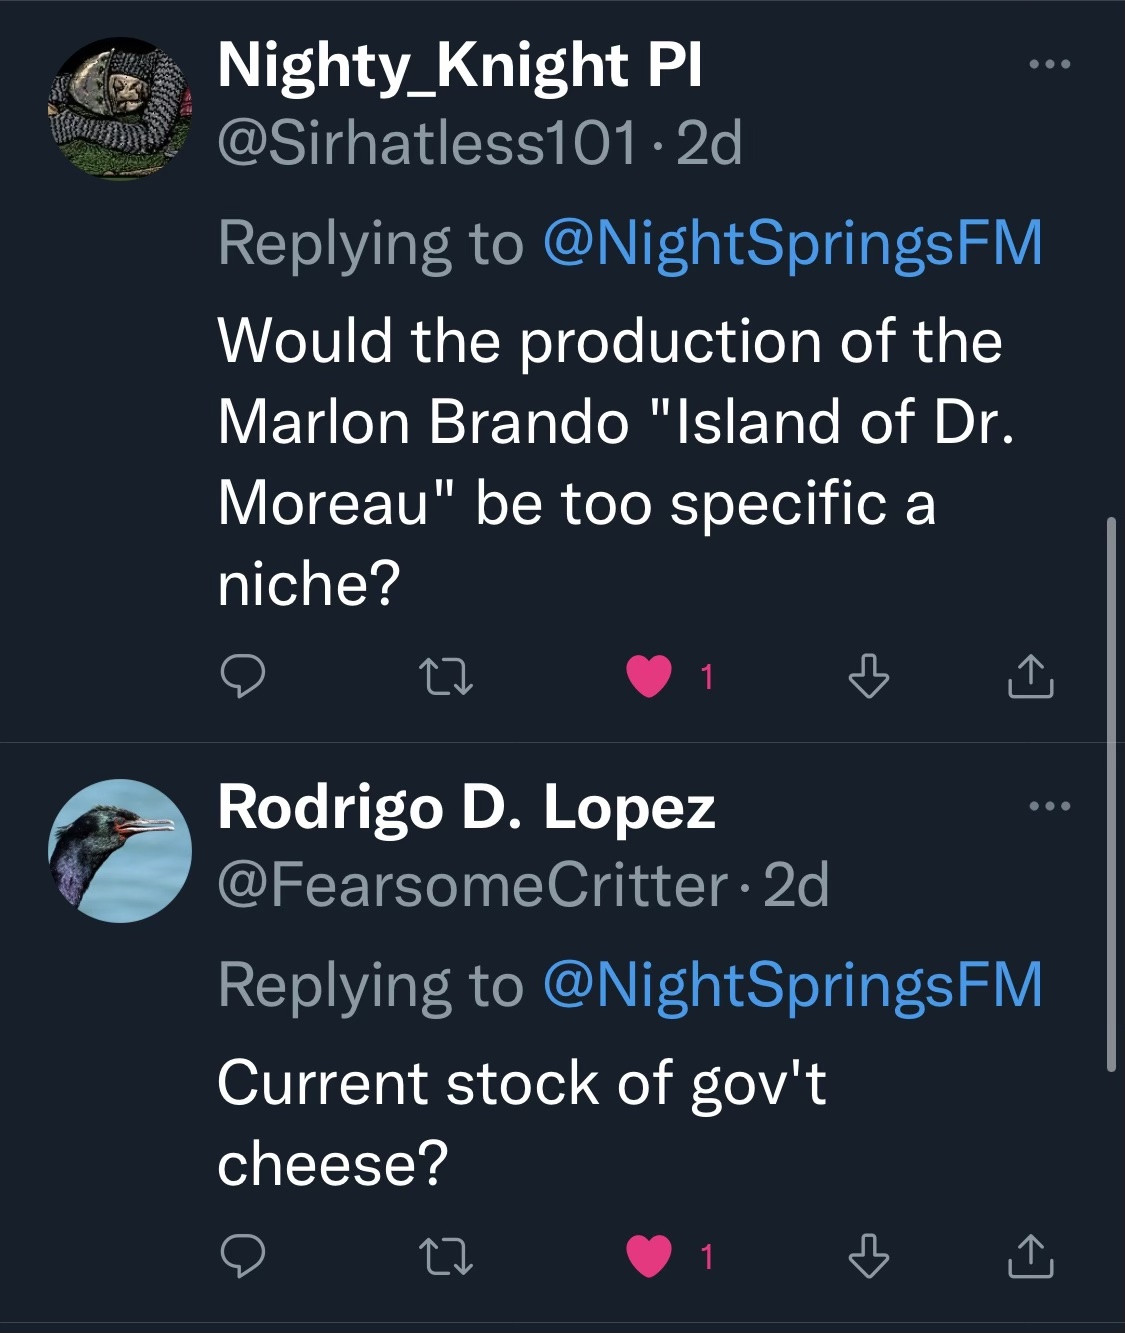
Task: Reply to Nighty_Knight PI's tweet
Action: (x=242, y=677)
